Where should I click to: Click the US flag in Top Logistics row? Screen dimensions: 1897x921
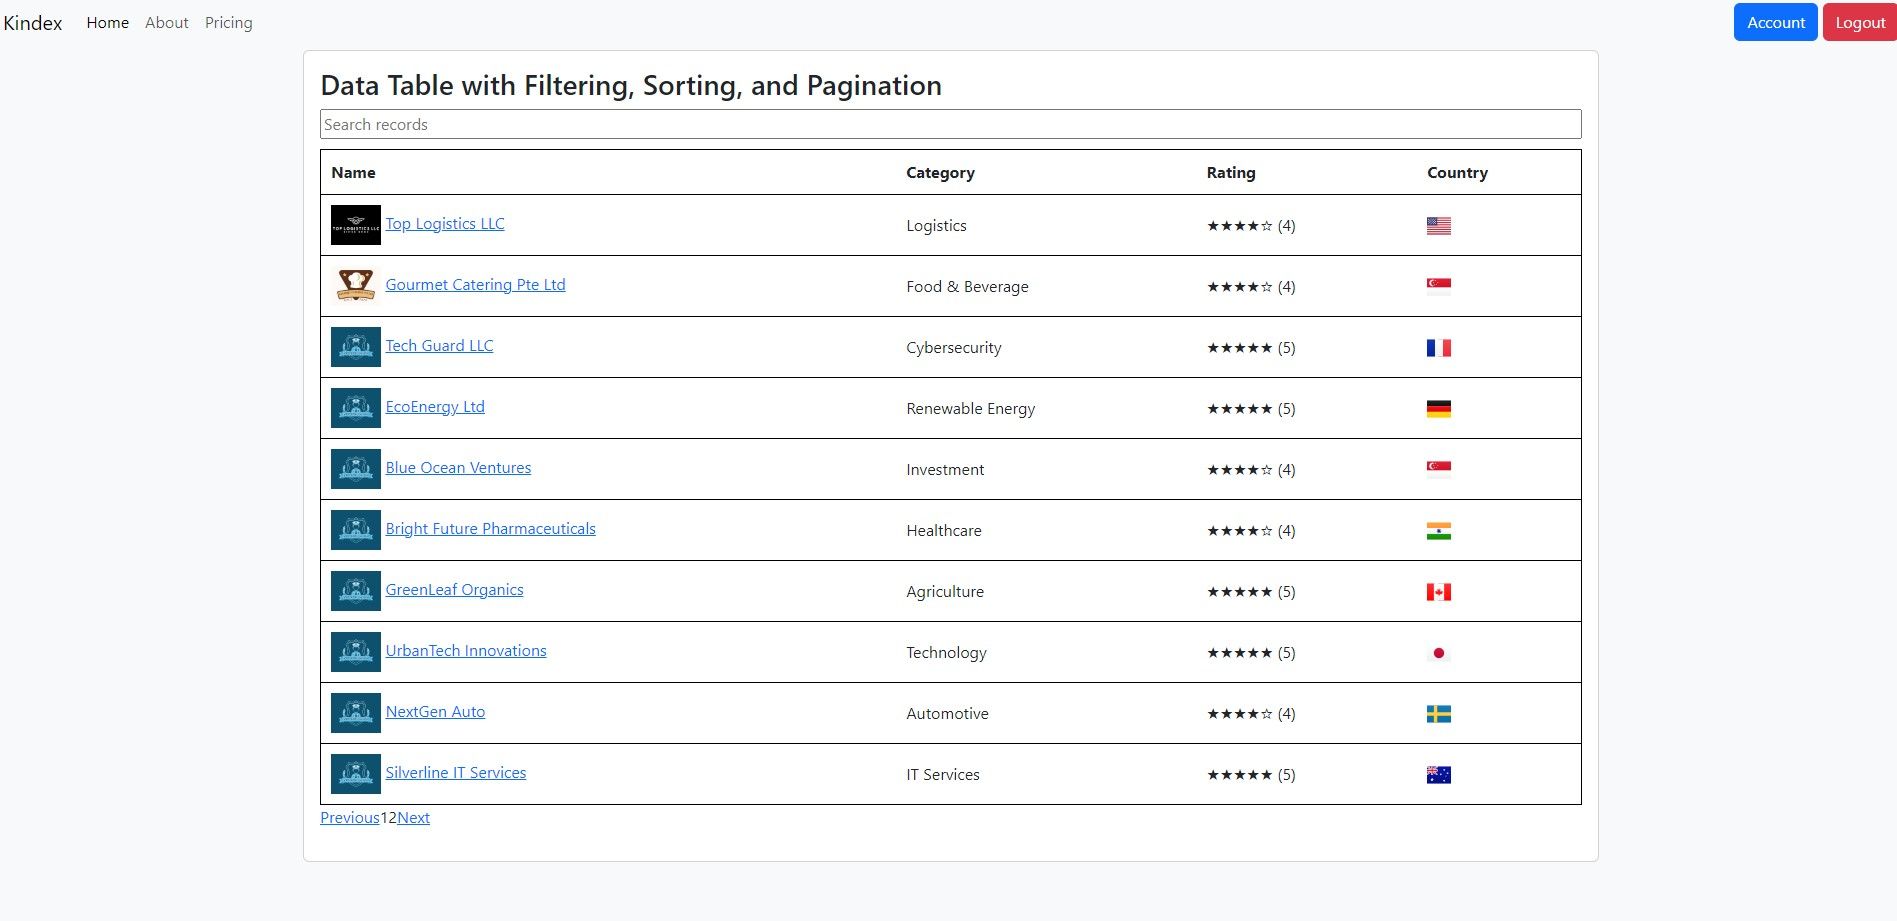pyautogui.click(x=1439, y=226)
